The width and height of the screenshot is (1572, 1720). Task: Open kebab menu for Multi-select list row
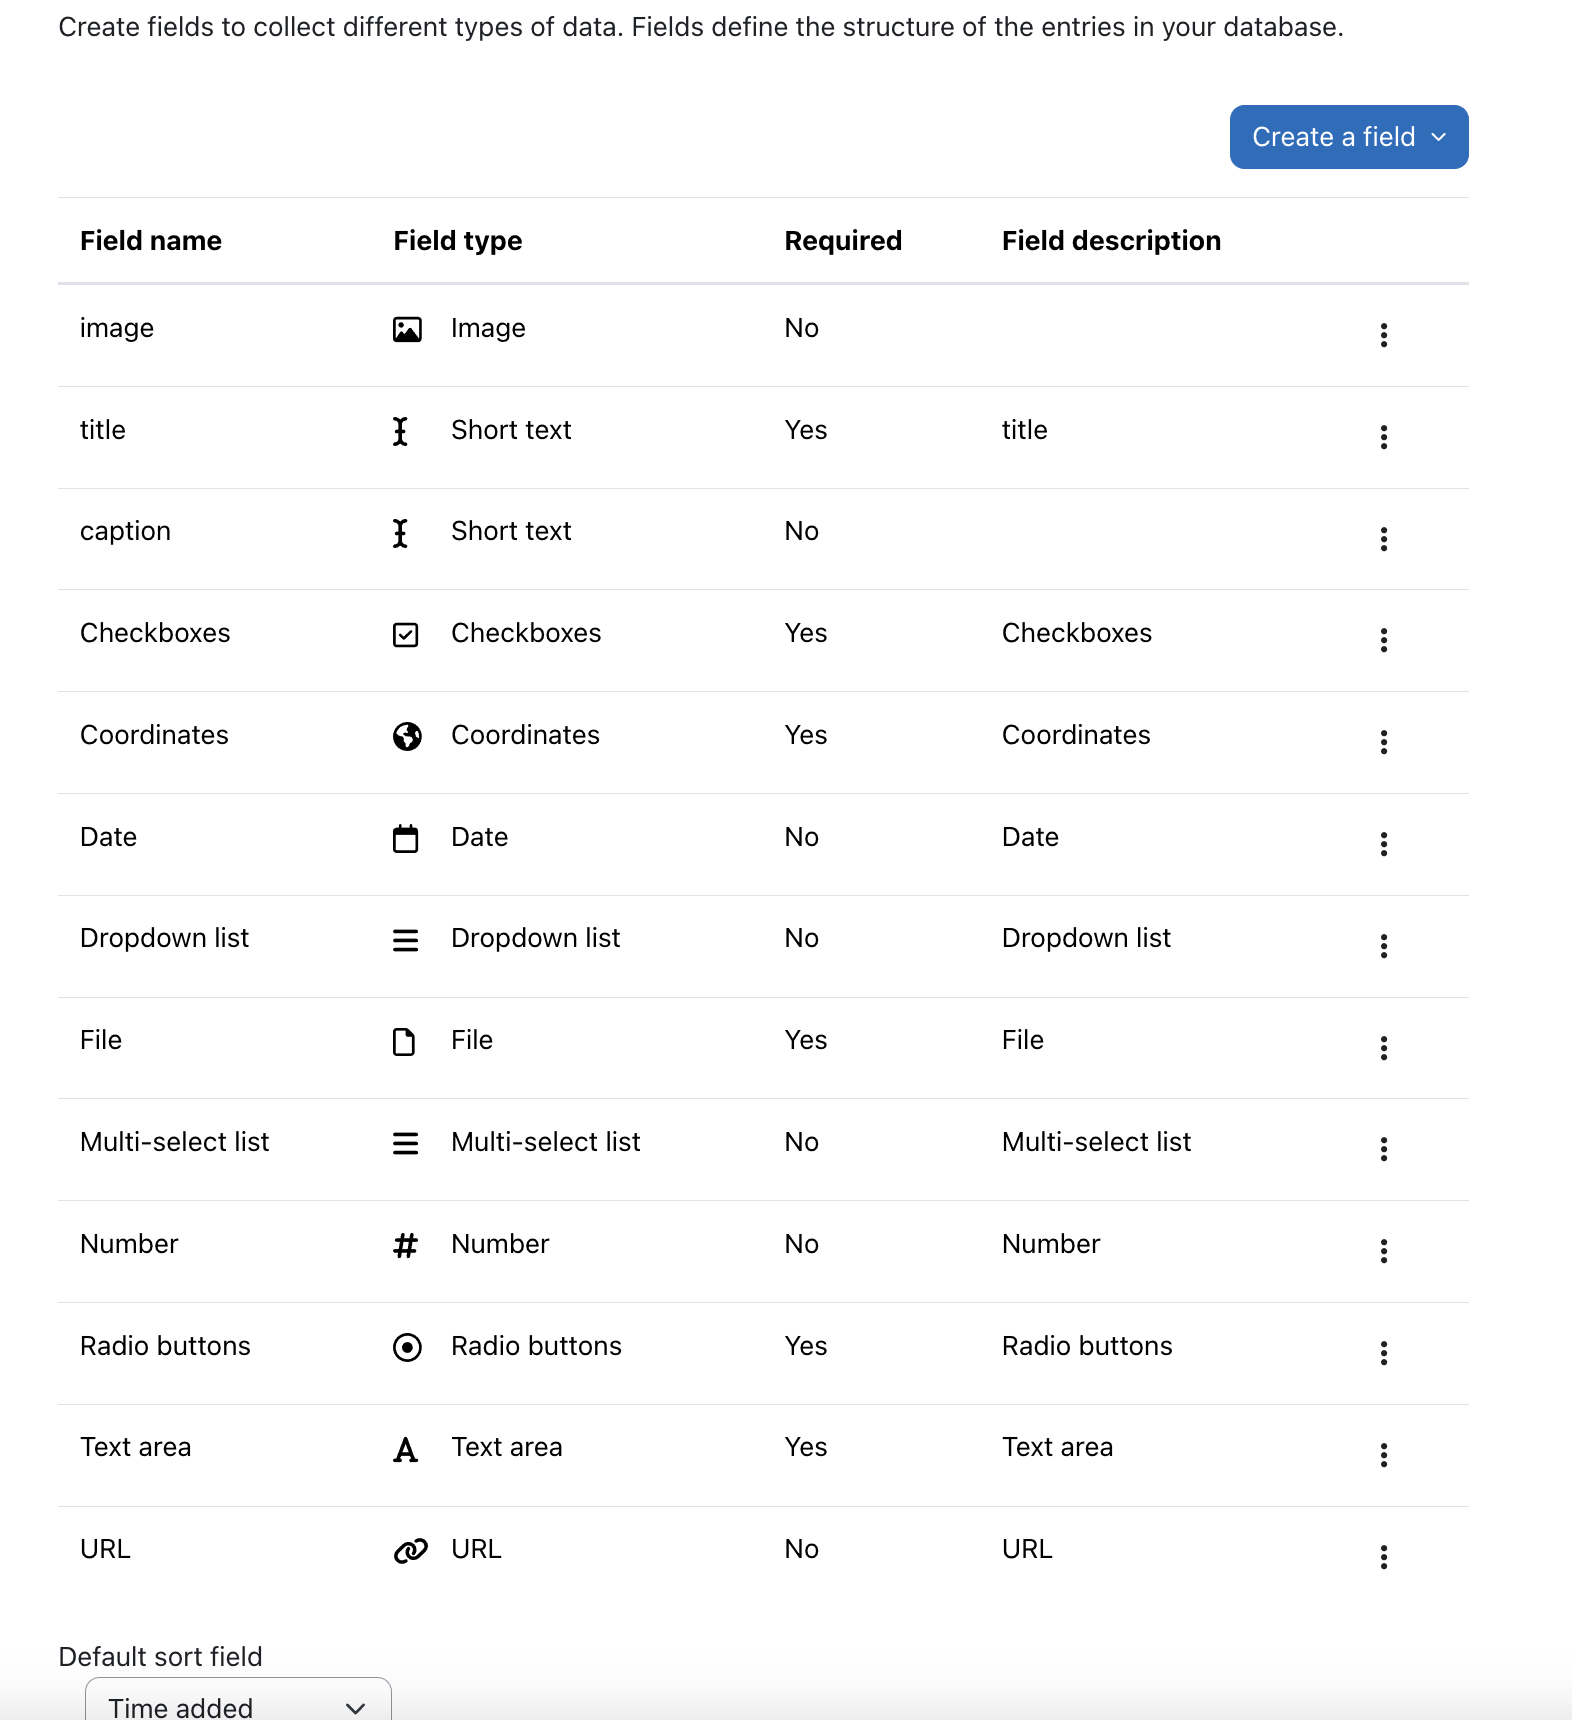click(x=1384, y=1149)
